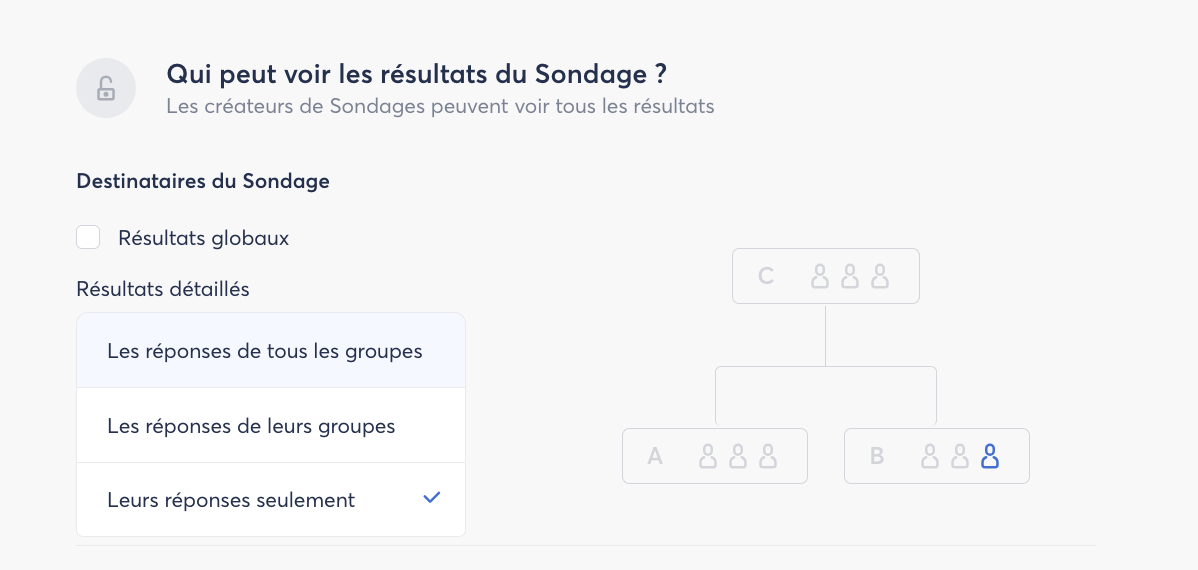Click last person icon in group C
The height and width of the screenshot is (570, 1198).
point(880,276)
